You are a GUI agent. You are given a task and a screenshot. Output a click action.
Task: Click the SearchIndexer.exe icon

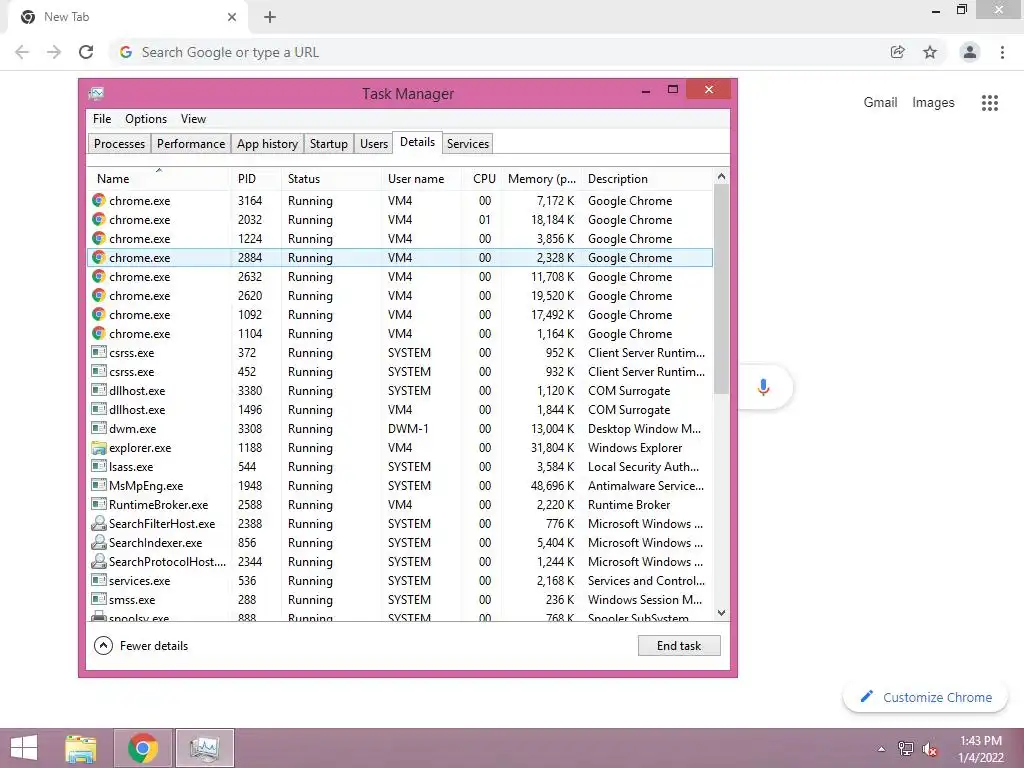(99, 543)
